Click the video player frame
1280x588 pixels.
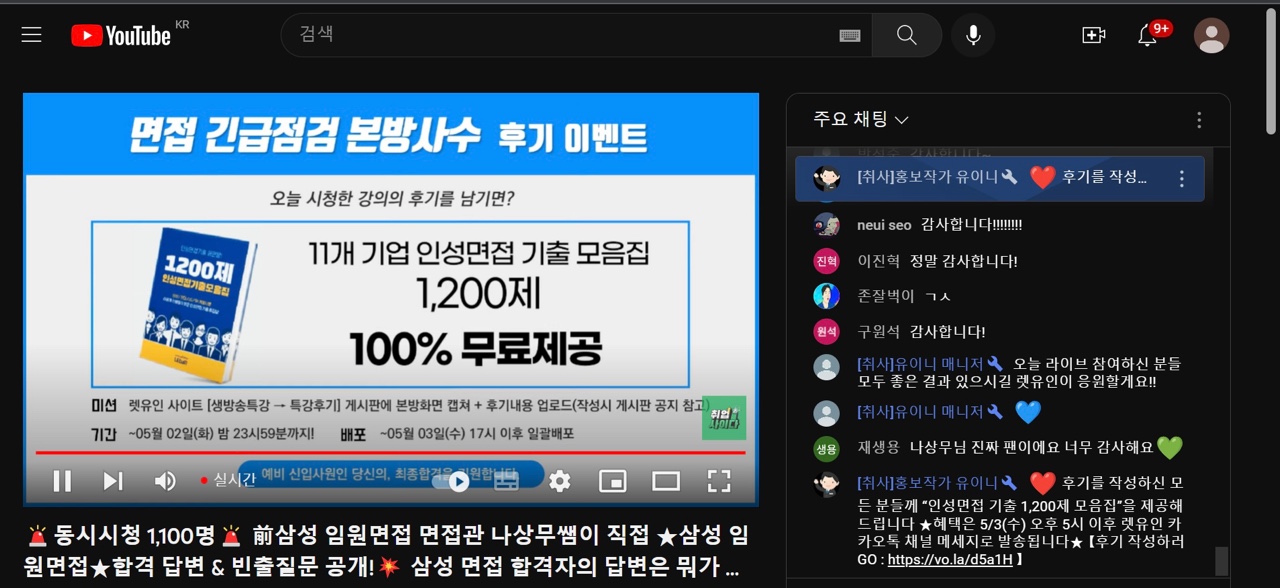391,299
